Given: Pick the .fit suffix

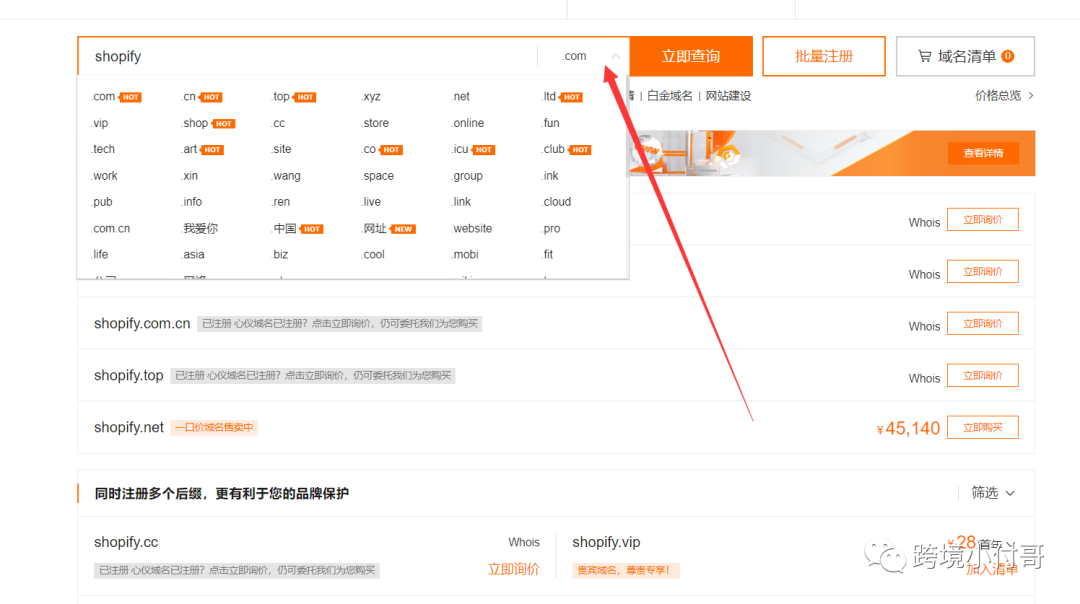Looking at the screenshot, I should click(x=548, y=255).
